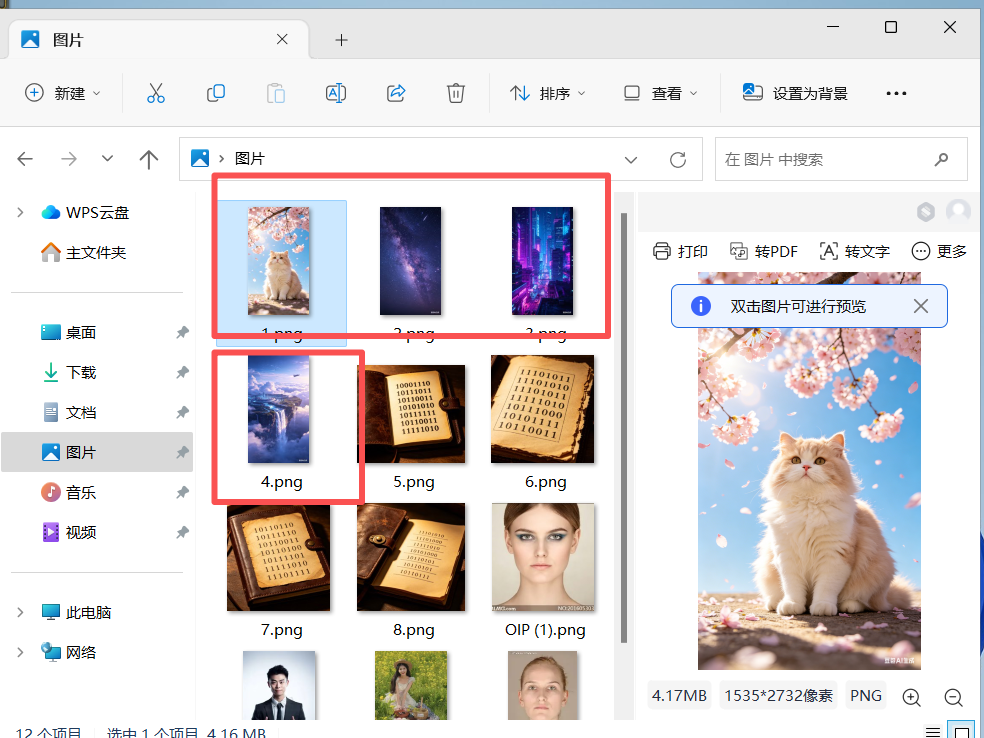The height and width of the screenshot is (738, 984).
Task: Unpin 音乐 using its pin icon
Action: [183, 492]
